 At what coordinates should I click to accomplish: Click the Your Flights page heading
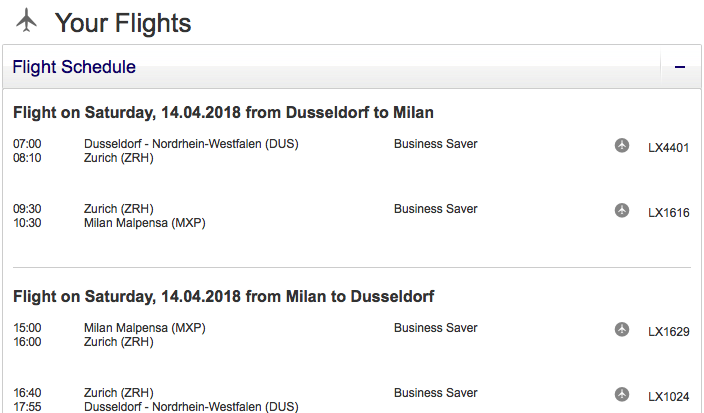122,22
